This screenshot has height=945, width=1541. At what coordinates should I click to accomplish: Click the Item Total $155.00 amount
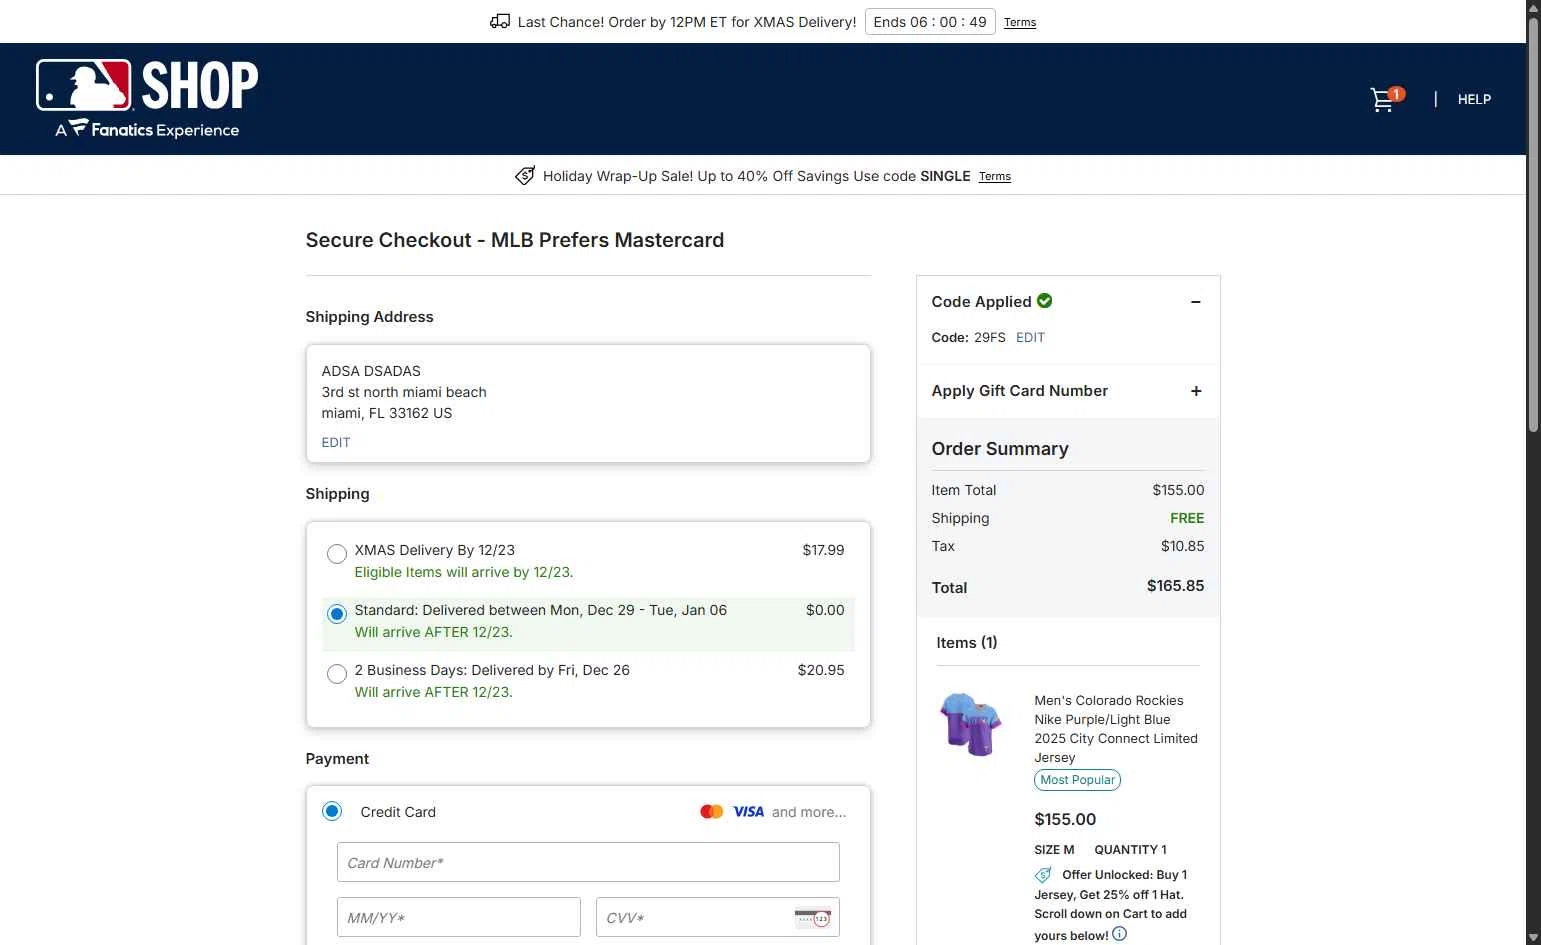tap(1178, 490)
